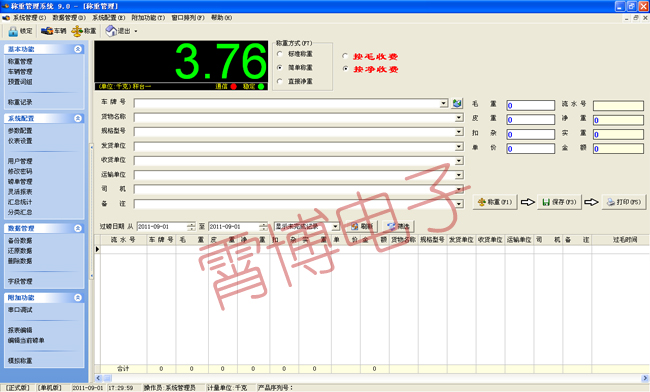The height and width of the screenshot is (392, 650).
Task: Click the icon beside 车牌号 dropdown
Action: pyautogui.click(x=457, y=103)
